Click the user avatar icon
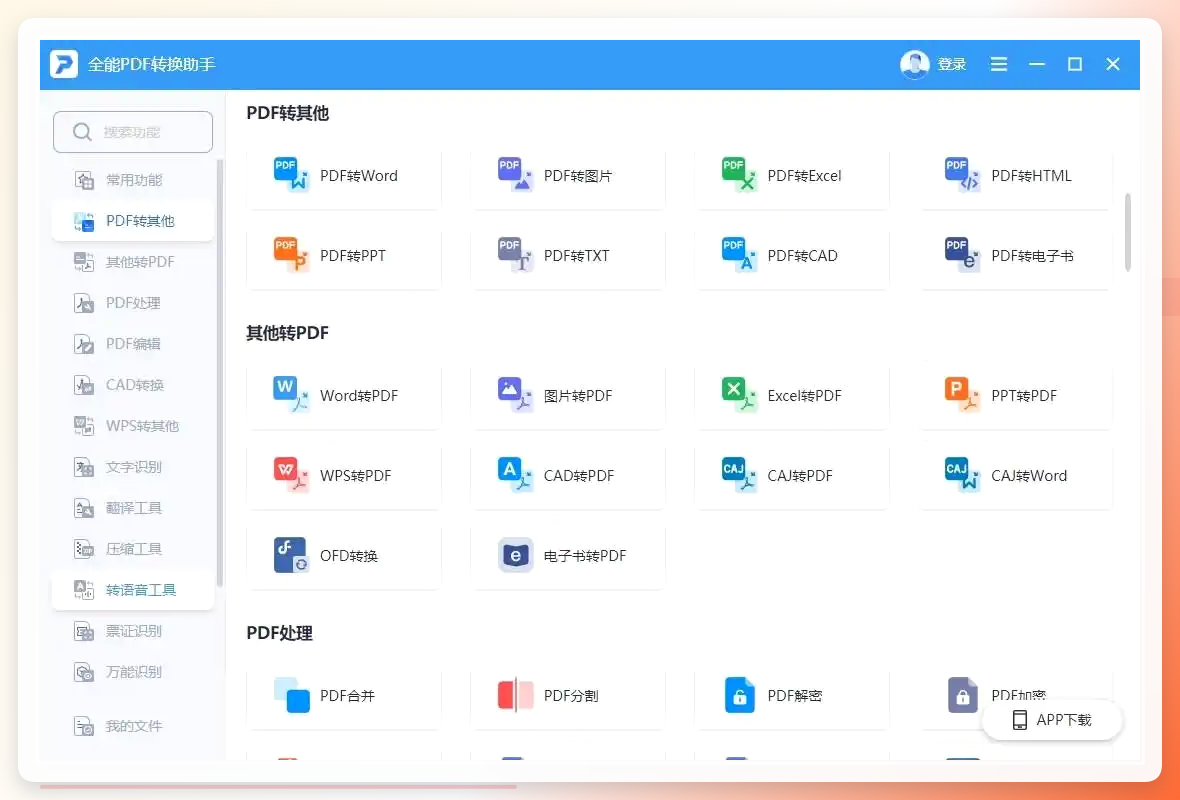 pyautogui.click(x=914, y=65)
